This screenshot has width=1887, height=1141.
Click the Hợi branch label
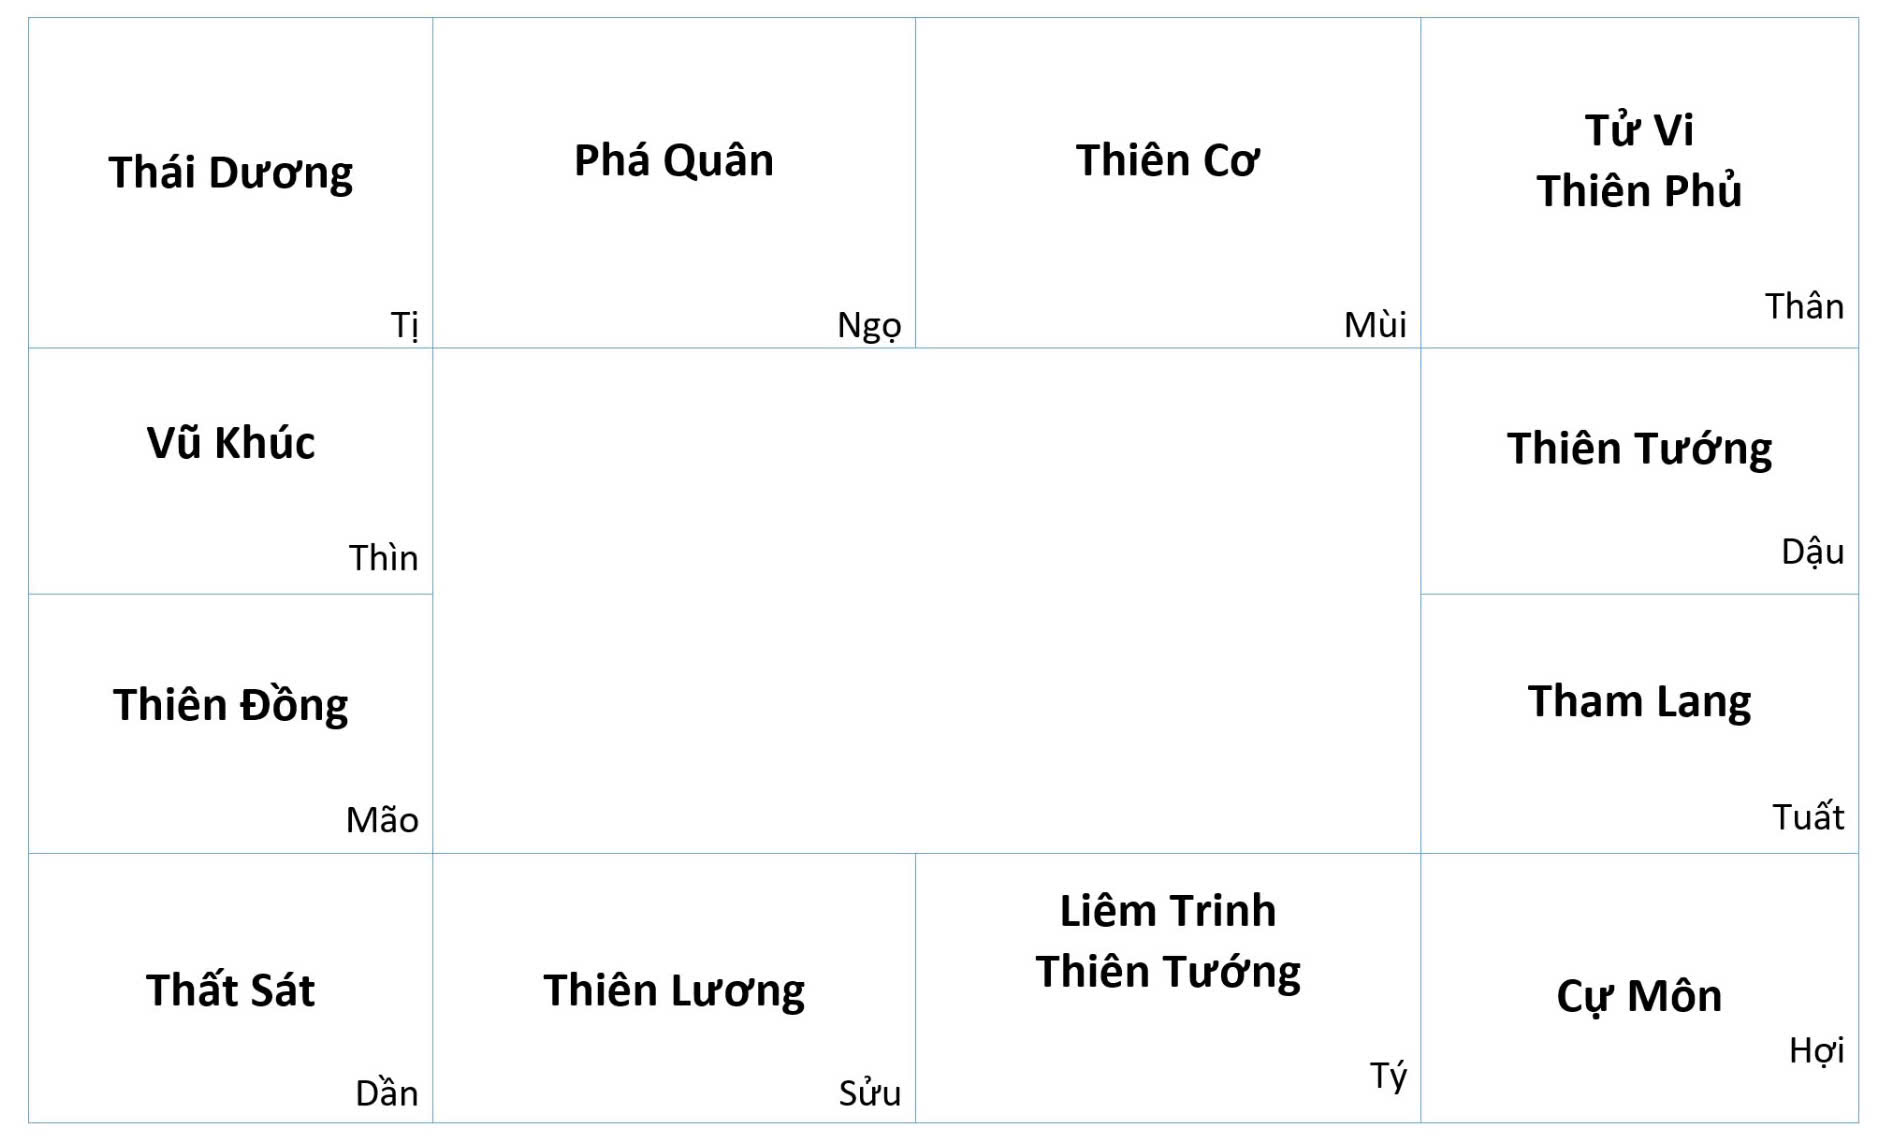[x=1816, y=1051]
